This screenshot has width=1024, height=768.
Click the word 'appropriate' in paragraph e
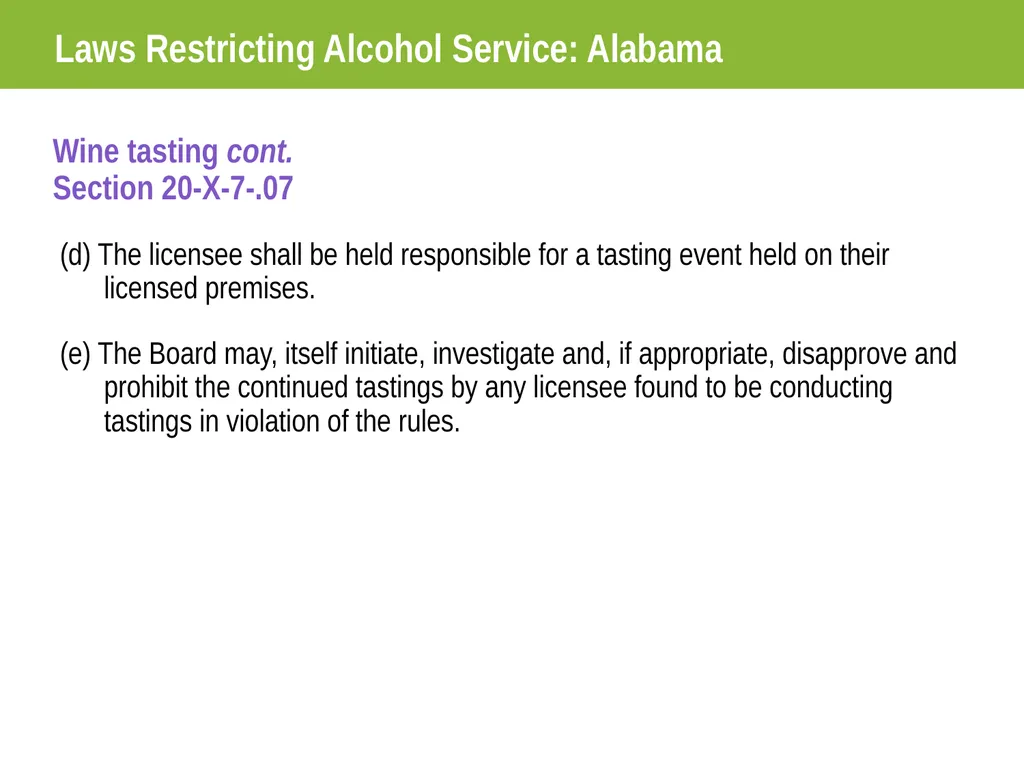[x=706, y=354]
